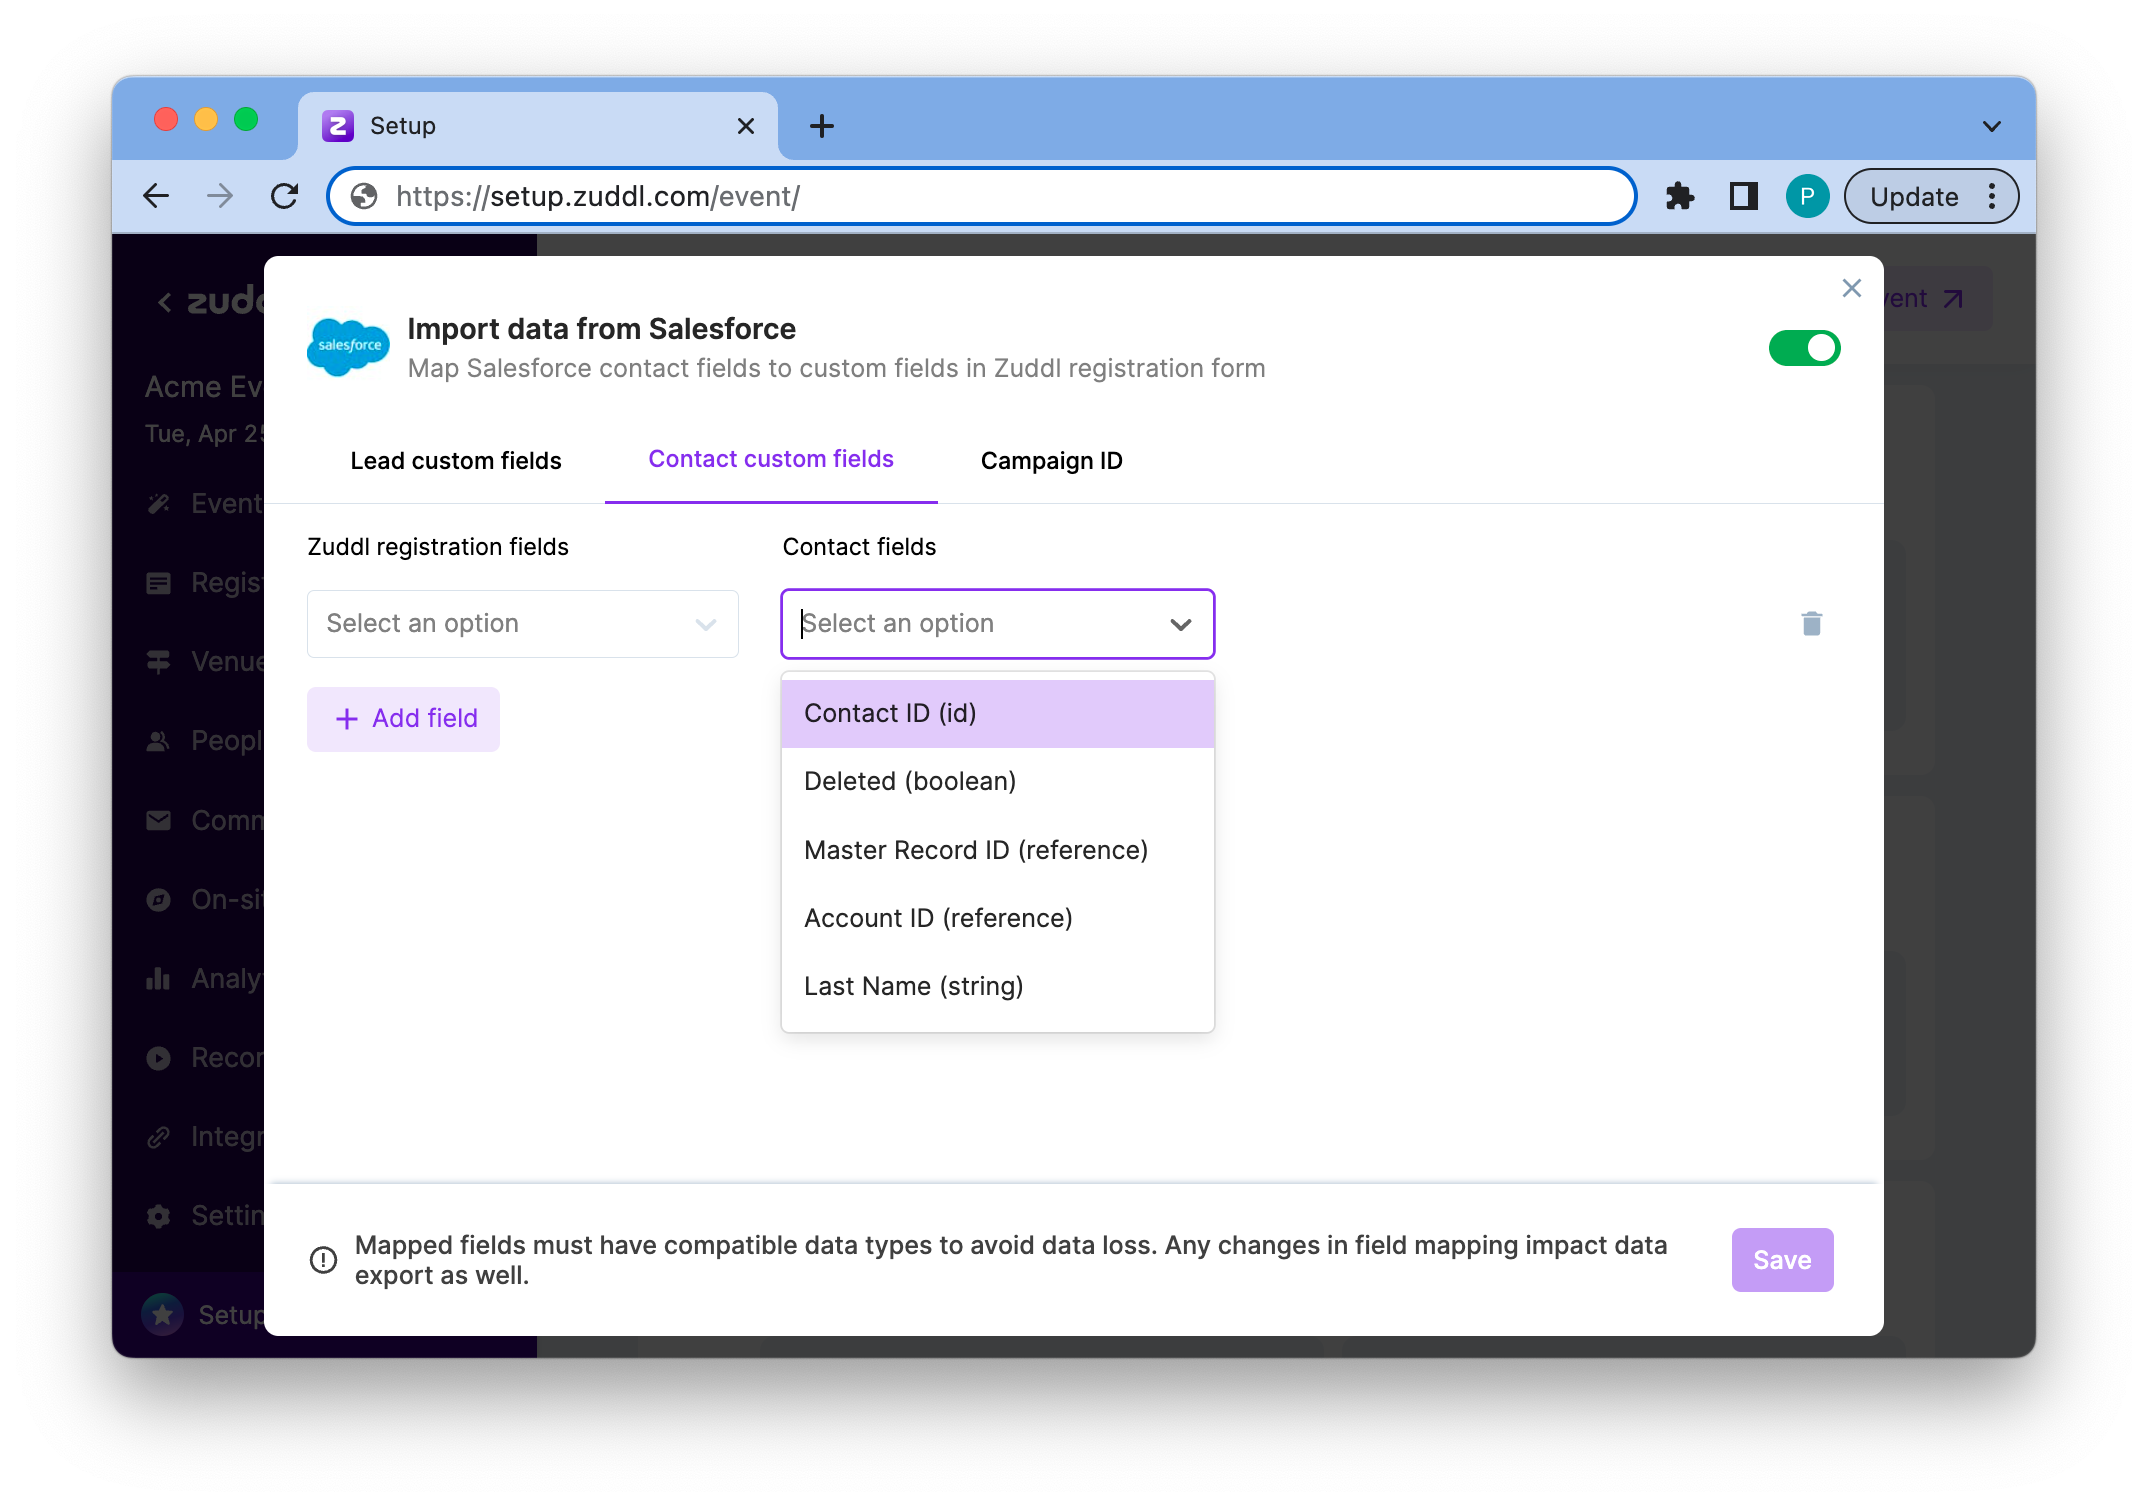Open the Registration section in sidebar
This screenshot has height=1506, width=2148.
pos(160,582)
